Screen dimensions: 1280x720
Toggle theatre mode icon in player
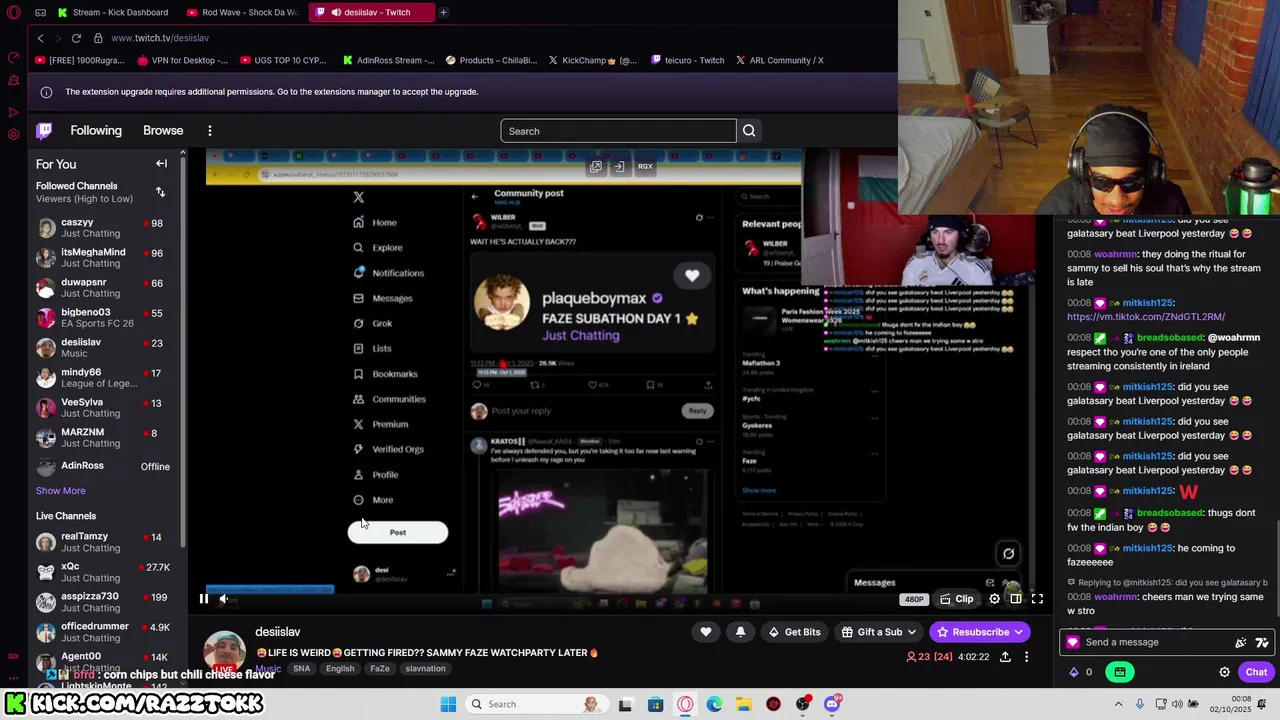tap(1015, 599)
